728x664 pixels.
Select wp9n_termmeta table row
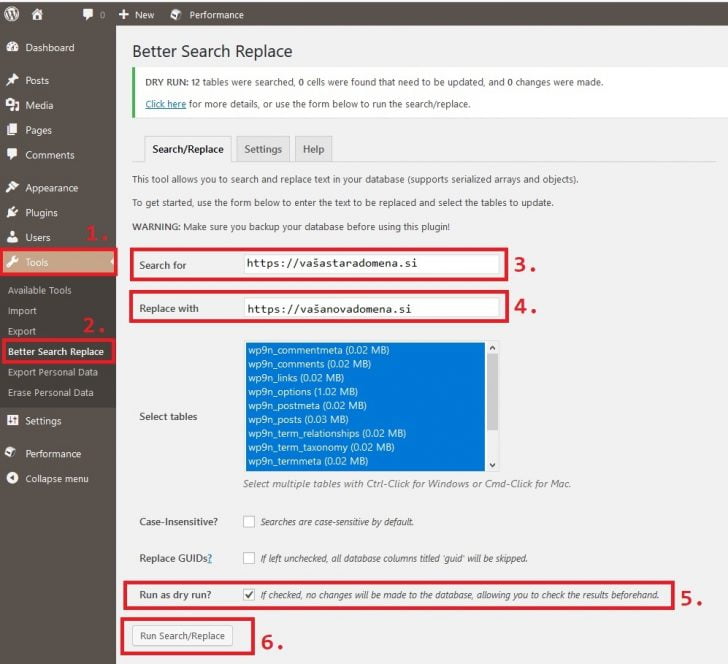(x=365, y=461)
